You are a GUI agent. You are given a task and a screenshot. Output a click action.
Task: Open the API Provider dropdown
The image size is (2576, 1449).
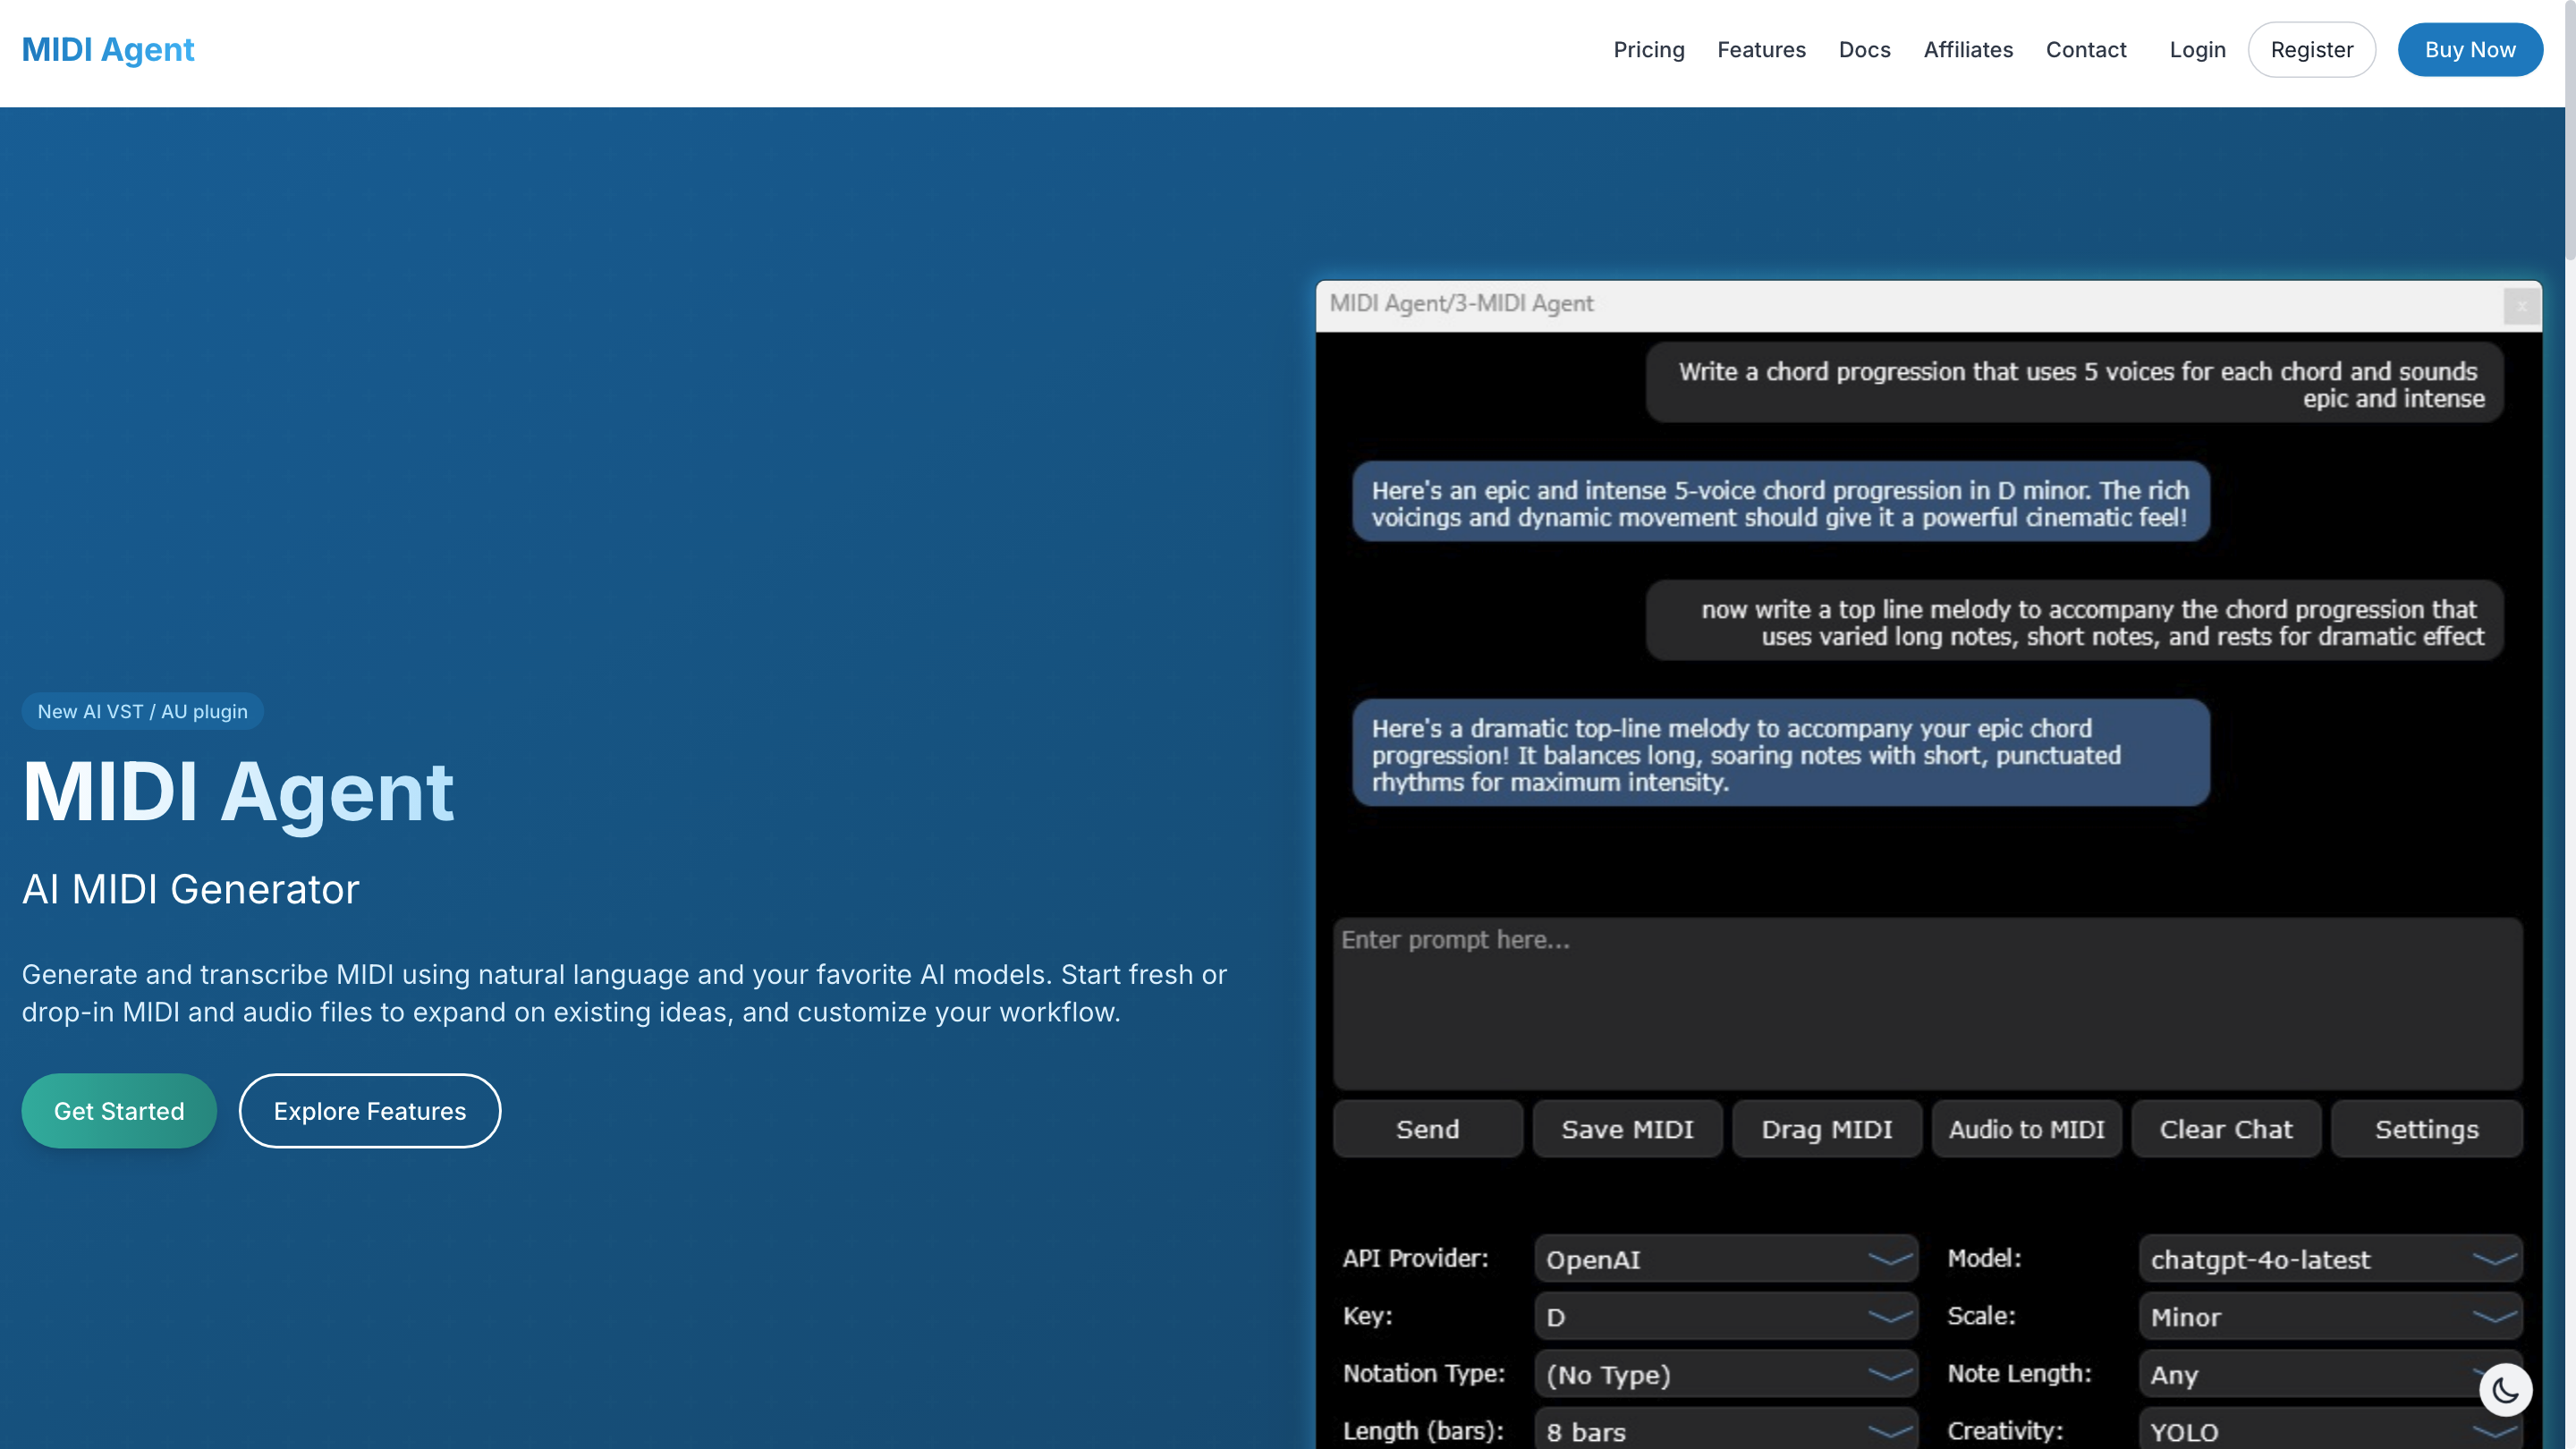pyautogui.click(x=1725, y=1259)
